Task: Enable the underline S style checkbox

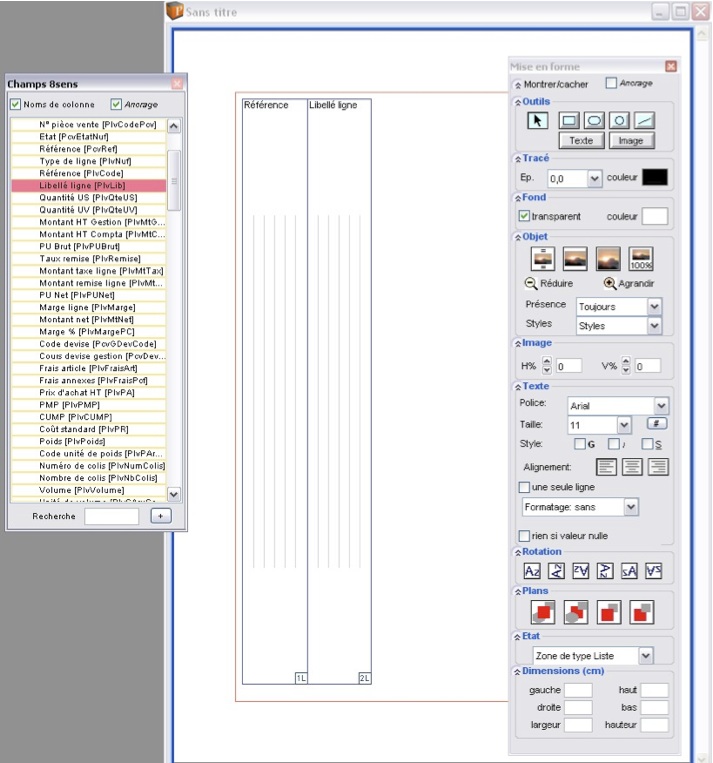Action: click(x=647, y=444)
